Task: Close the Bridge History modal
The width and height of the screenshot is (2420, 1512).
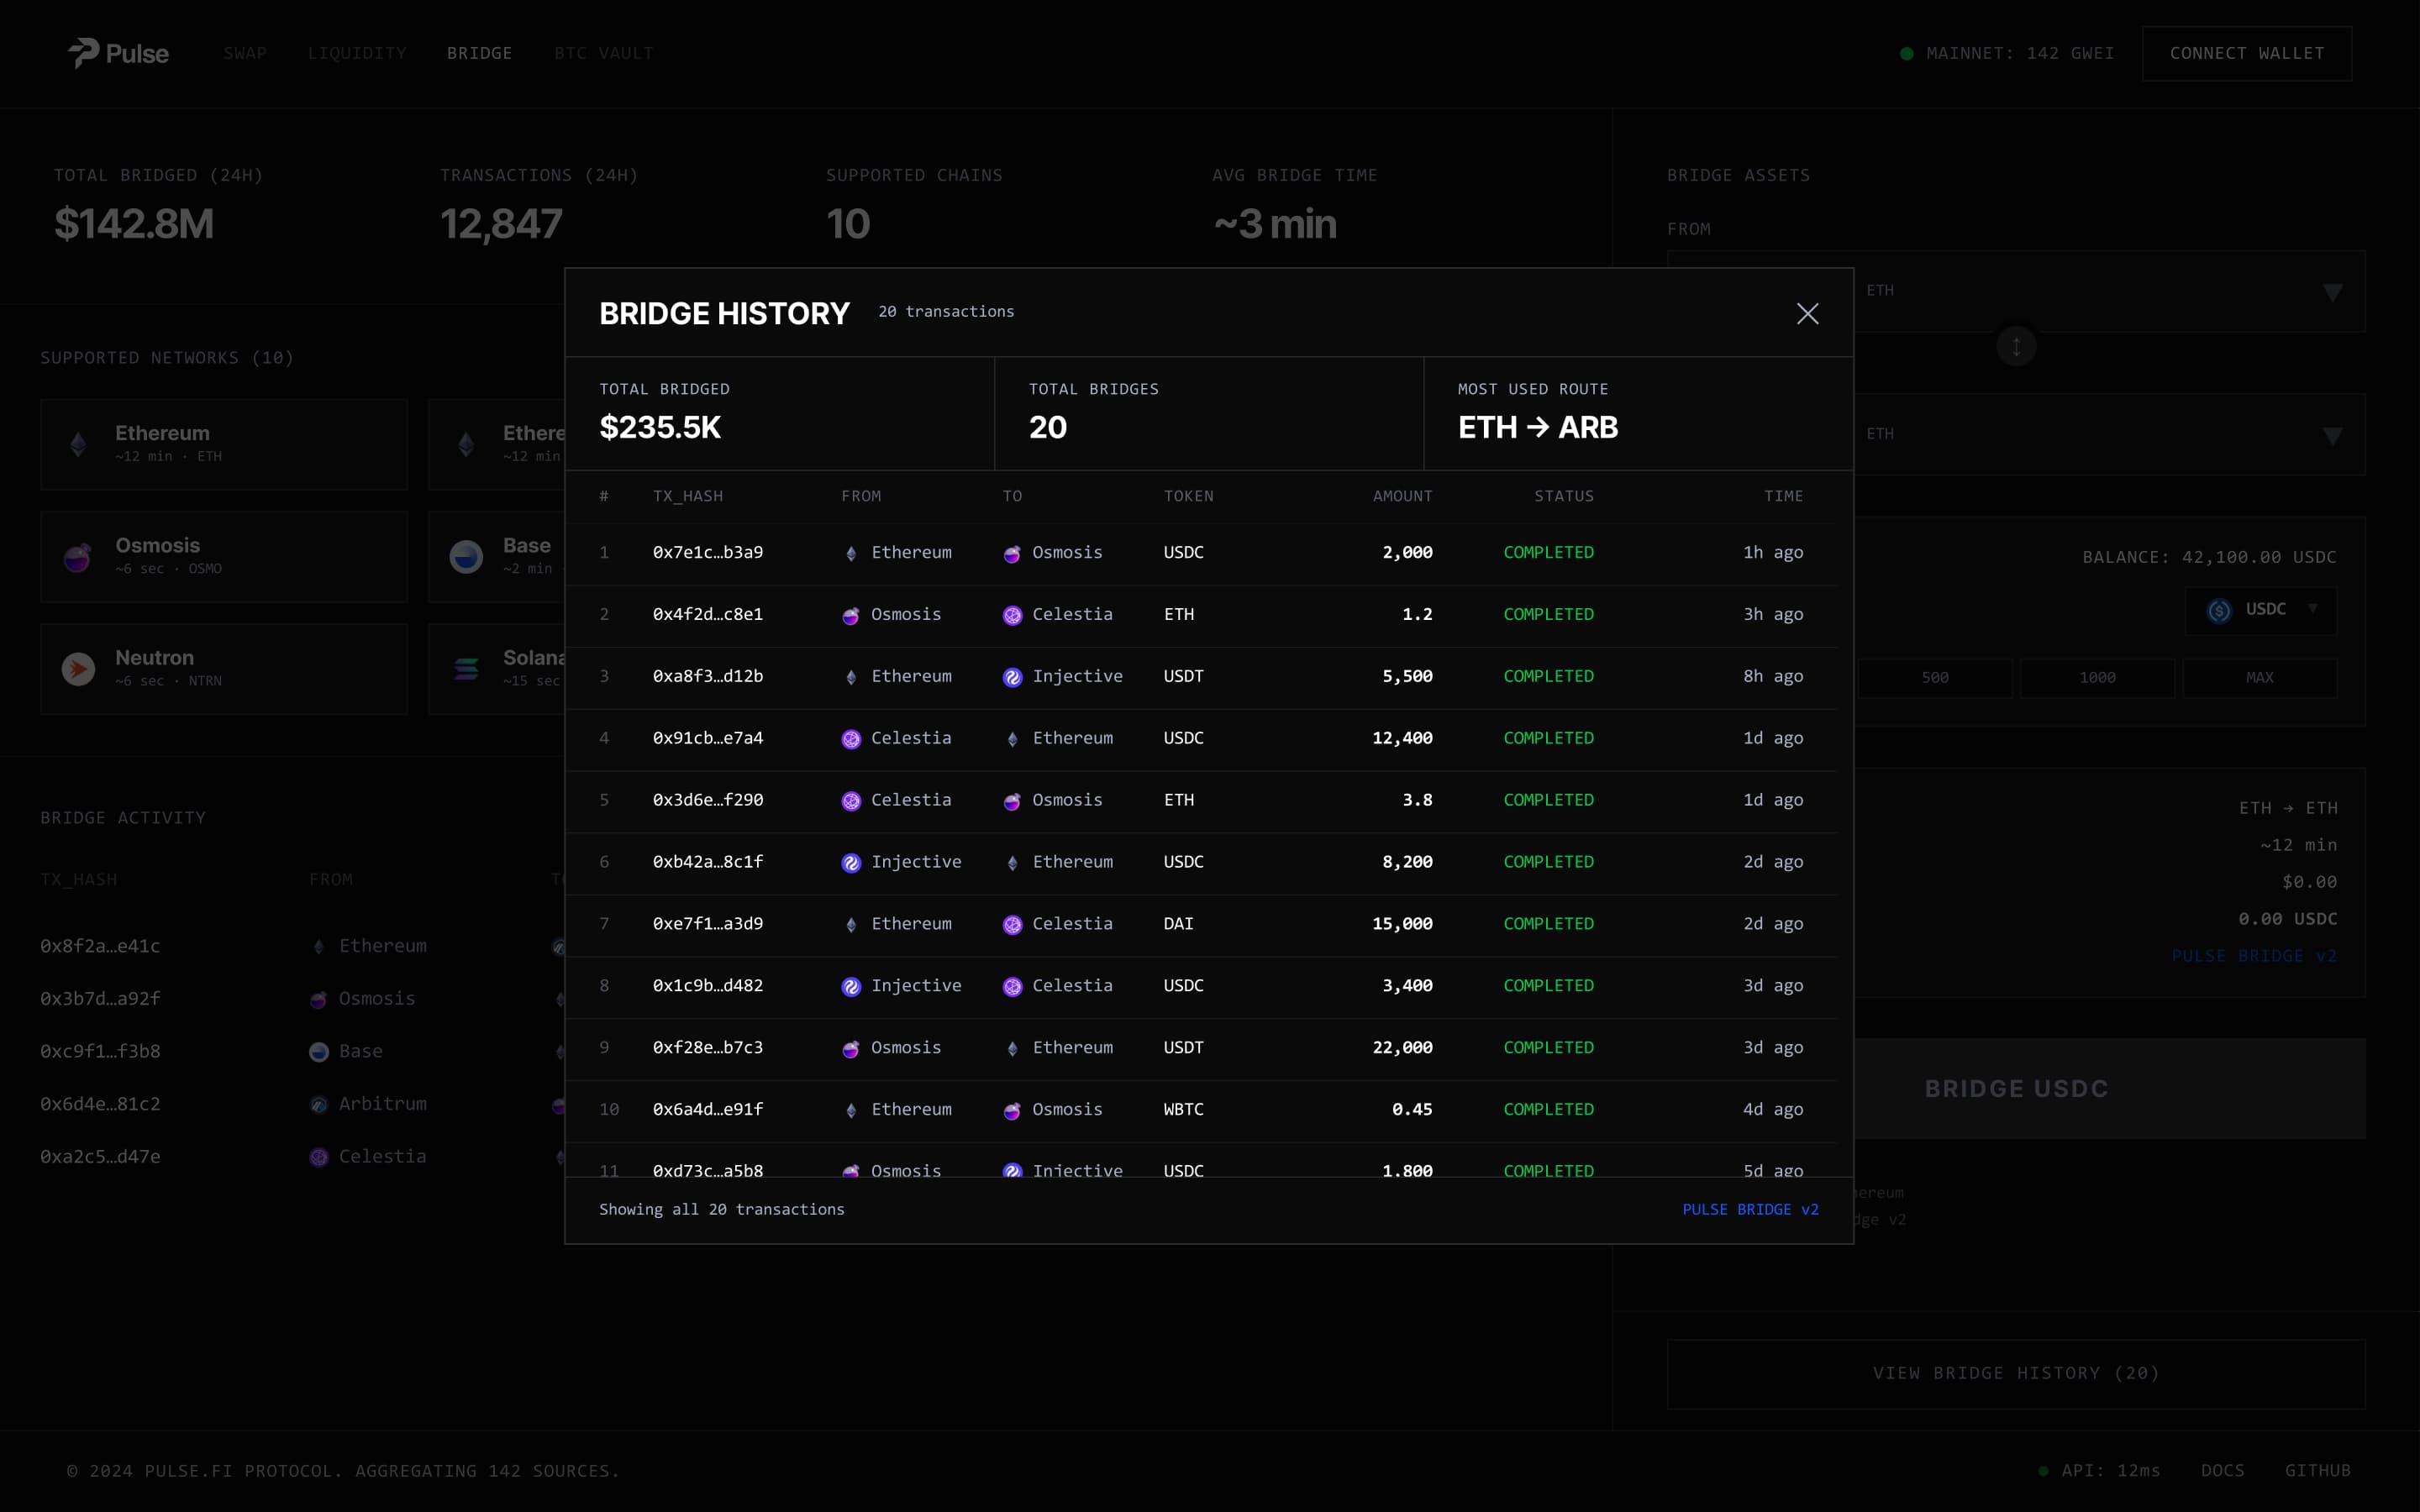Action: click(x=1807, y=314)
